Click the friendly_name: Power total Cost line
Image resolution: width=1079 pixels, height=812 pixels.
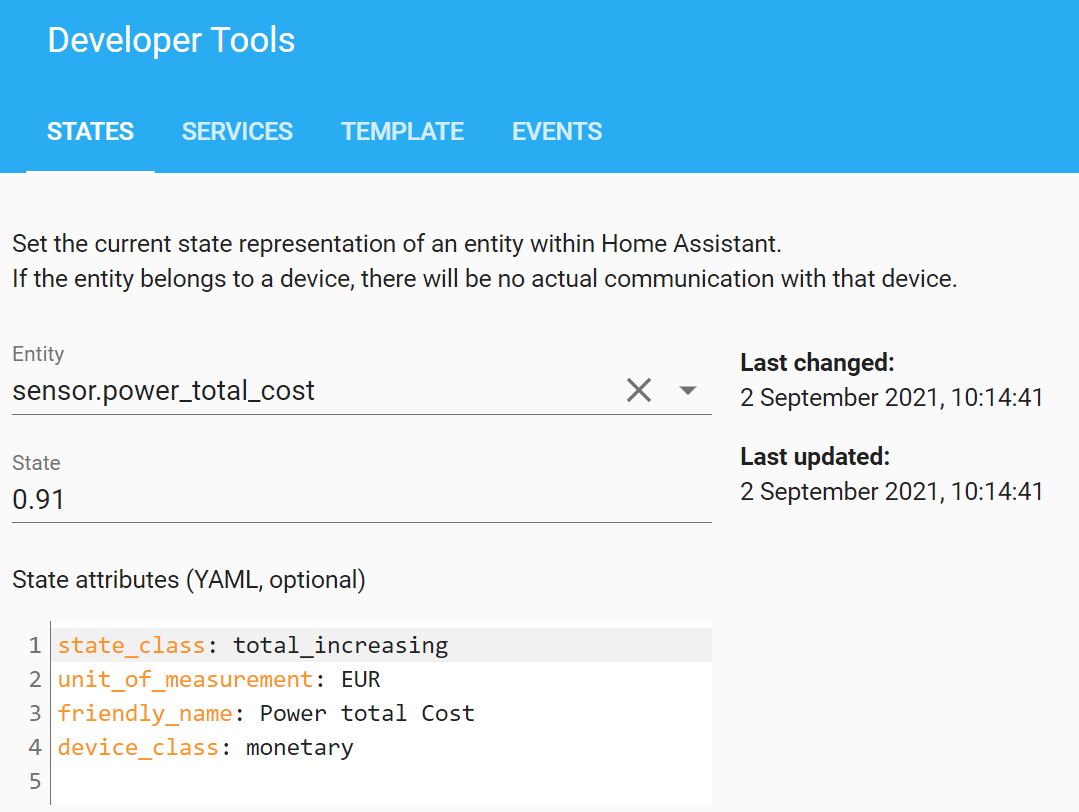382,713
